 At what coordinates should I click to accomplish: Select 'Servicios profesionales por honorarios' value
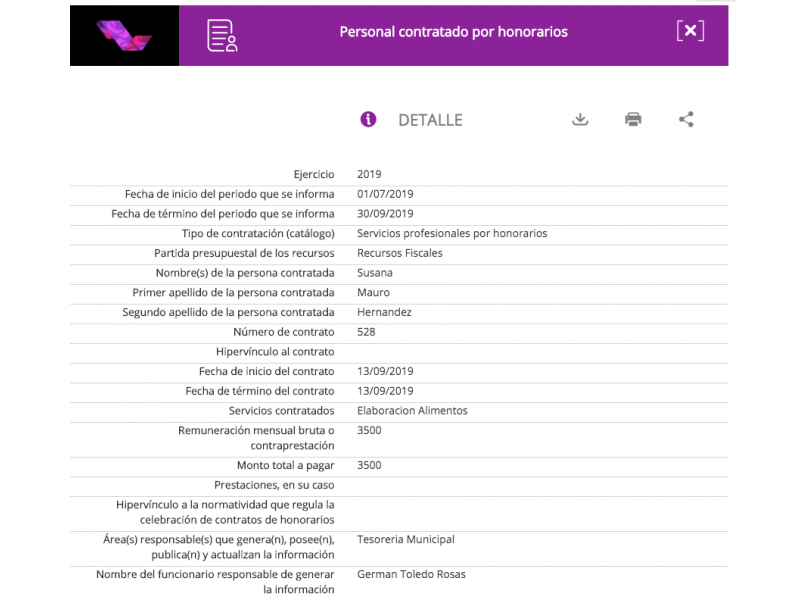coord(452,234)
